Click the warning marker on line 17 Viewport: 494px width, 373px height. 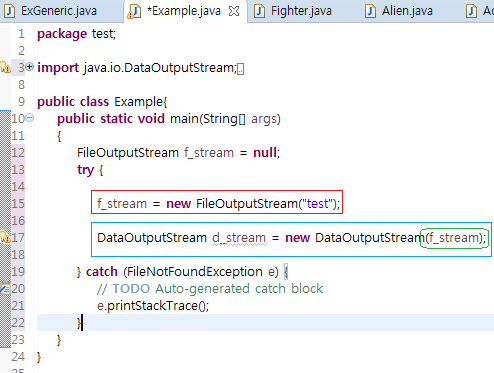[x=5, y=237]
